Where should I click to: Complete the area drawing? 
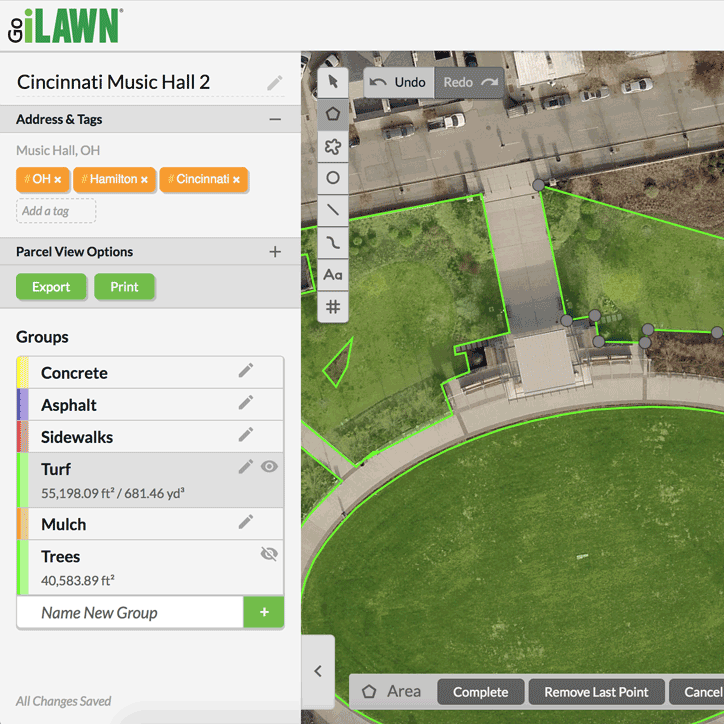coord(481,692)
